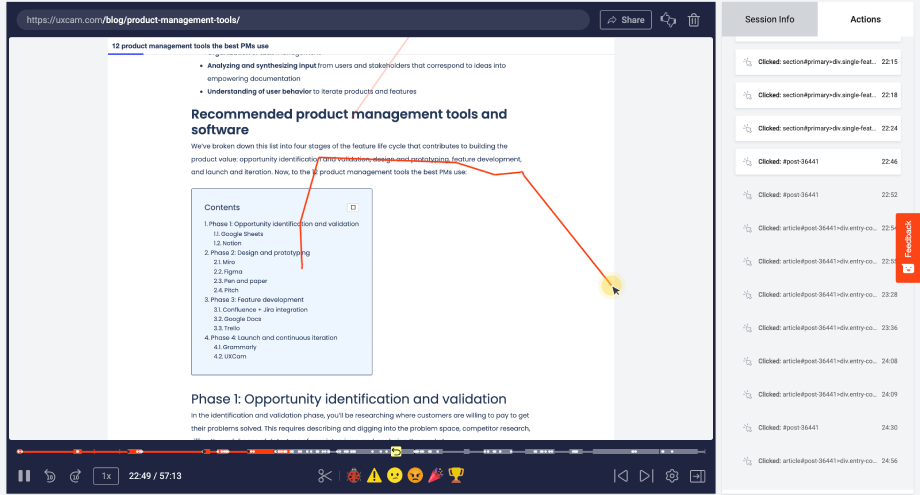Open Phase 2: Design and prototyping link

point(257,253)
